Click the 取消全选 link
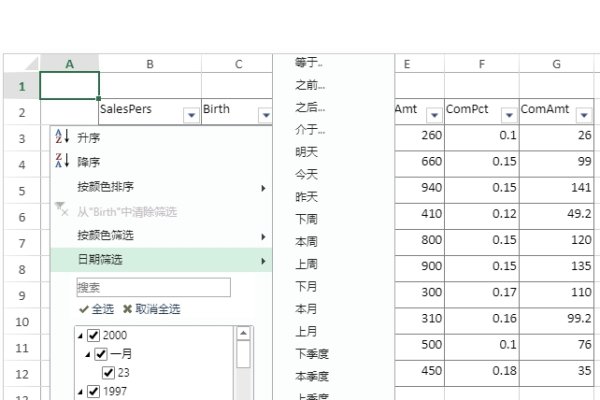 (158, 309)
